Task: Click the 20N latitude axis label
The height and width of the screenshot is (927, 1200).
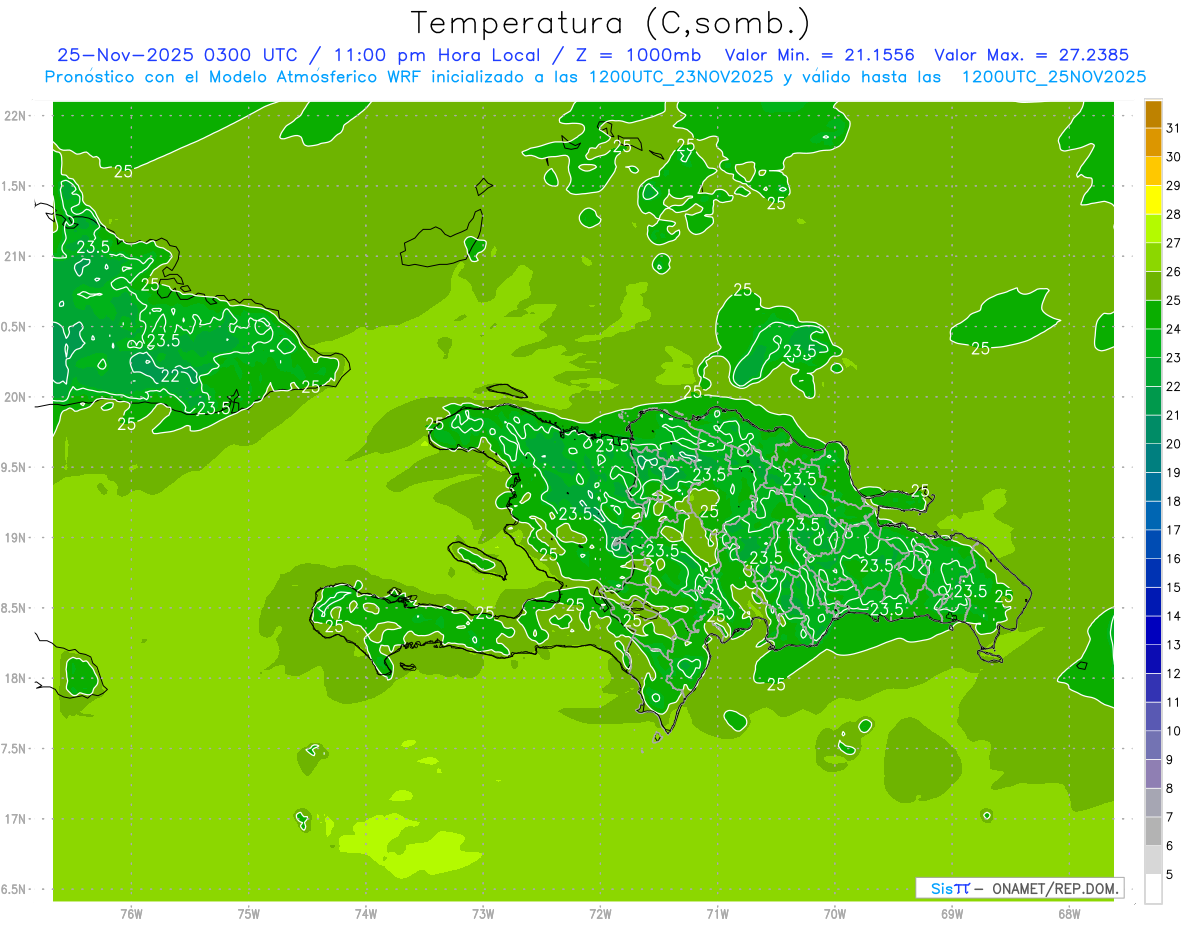Action: click(x=17, y=397)
